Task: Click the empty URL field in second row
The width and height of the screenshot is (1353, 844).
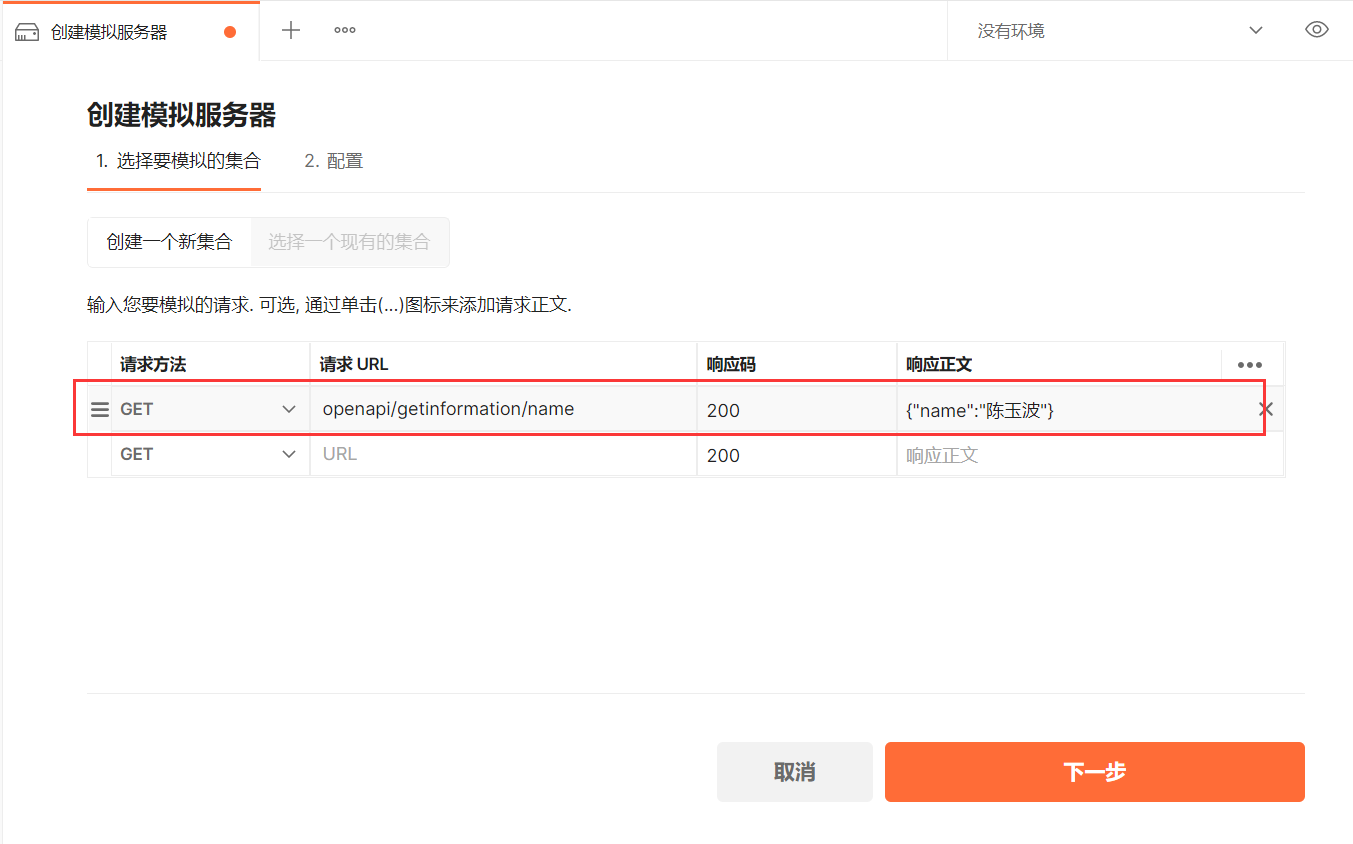Action: coord(503,454)
